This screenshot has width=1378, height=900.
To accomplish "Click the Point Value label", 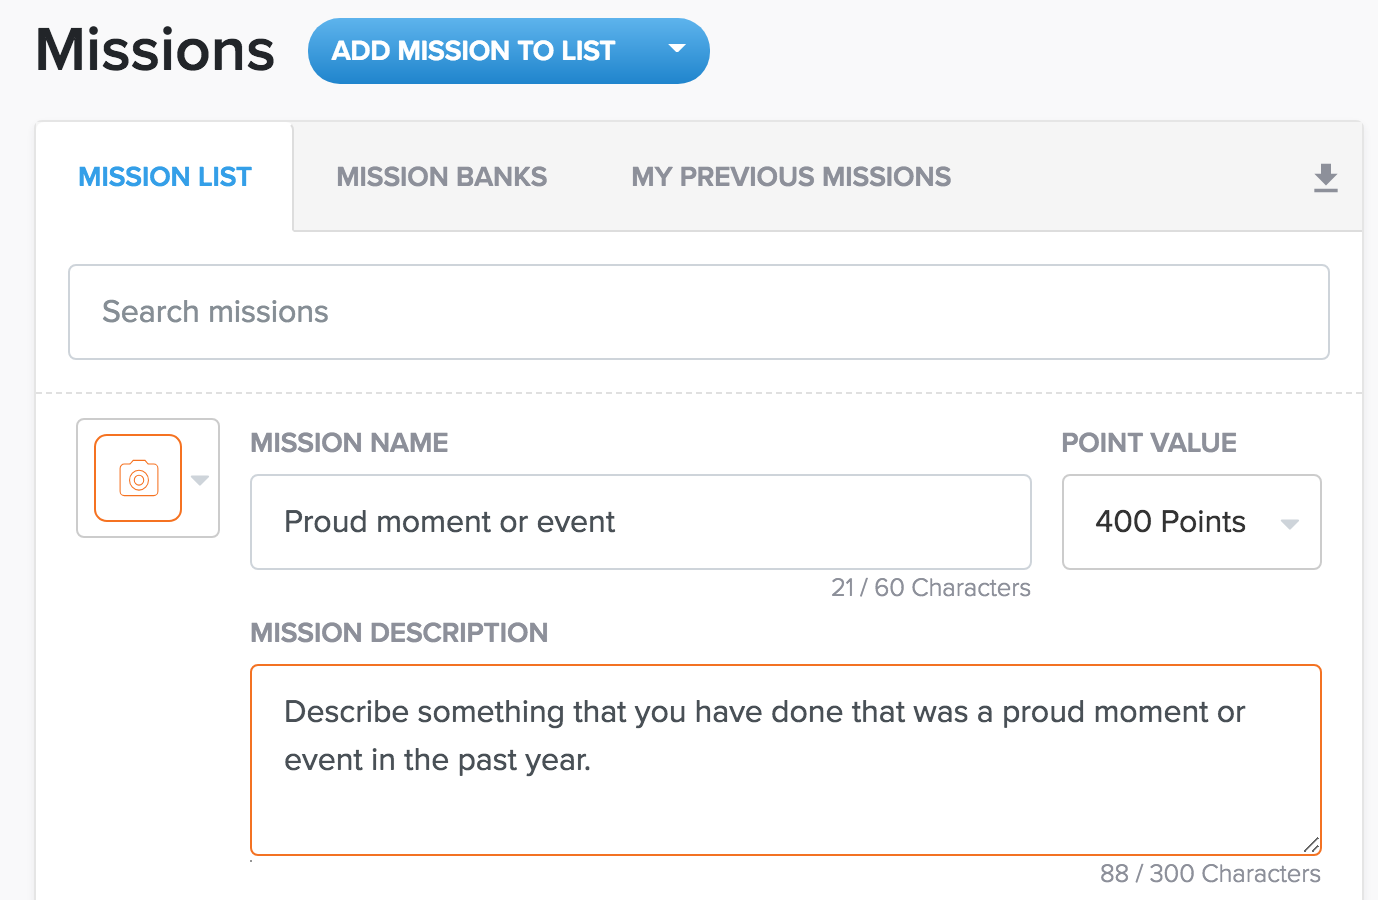I will pos(1148,443).
